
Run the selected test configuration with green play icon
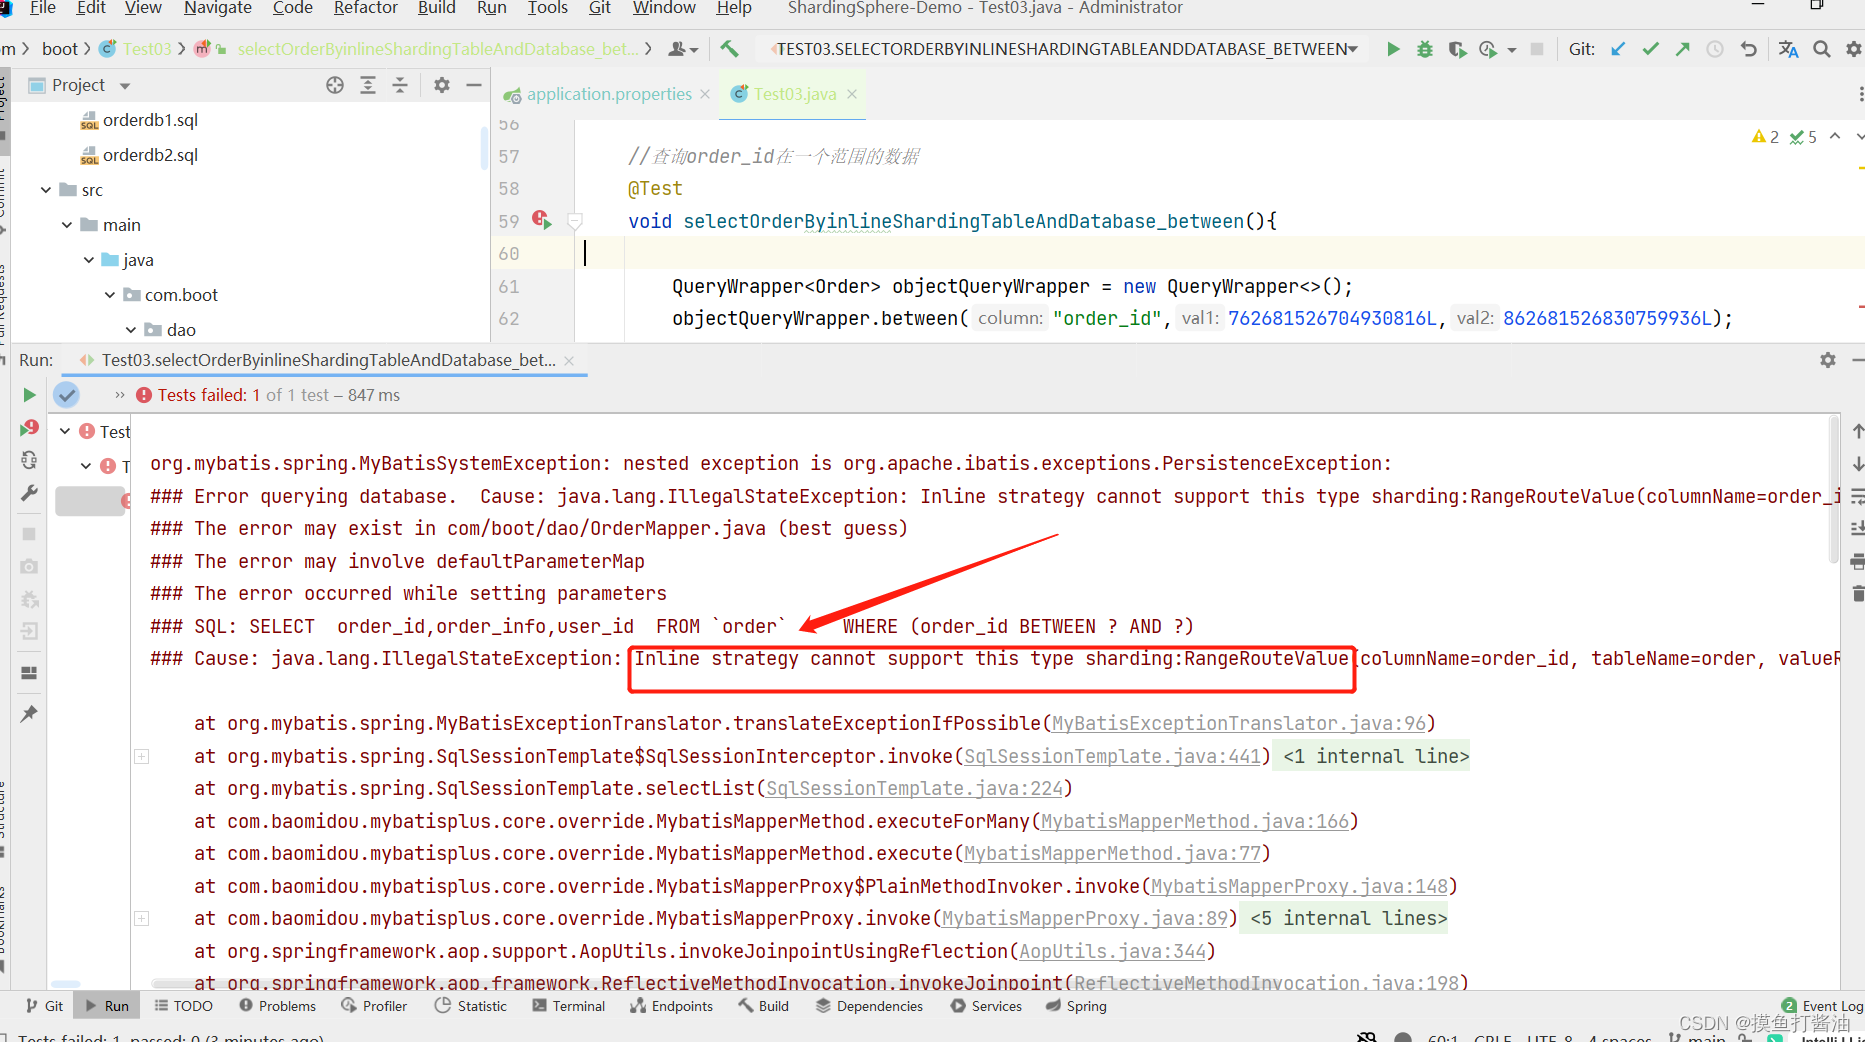coord(1393,49)
